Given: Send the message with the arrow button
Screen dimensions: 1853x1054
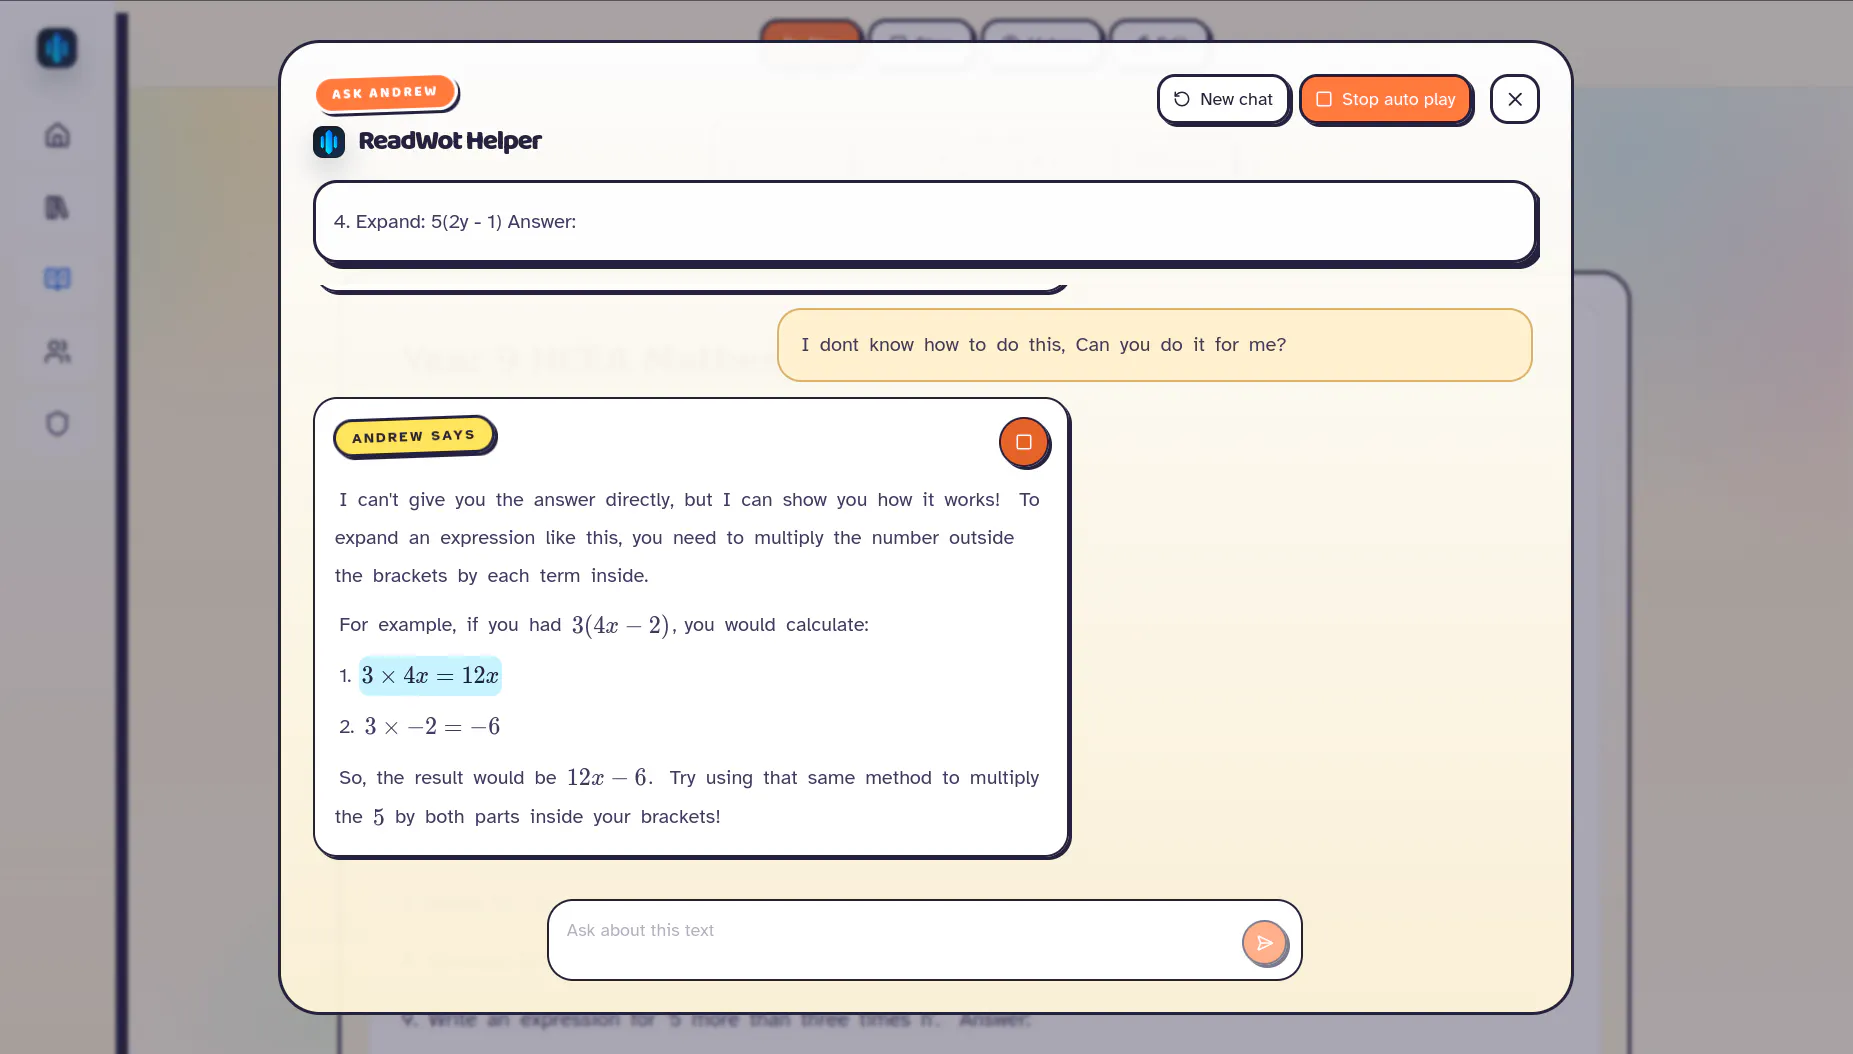Looking at the screenshot, I should 1264,942.
